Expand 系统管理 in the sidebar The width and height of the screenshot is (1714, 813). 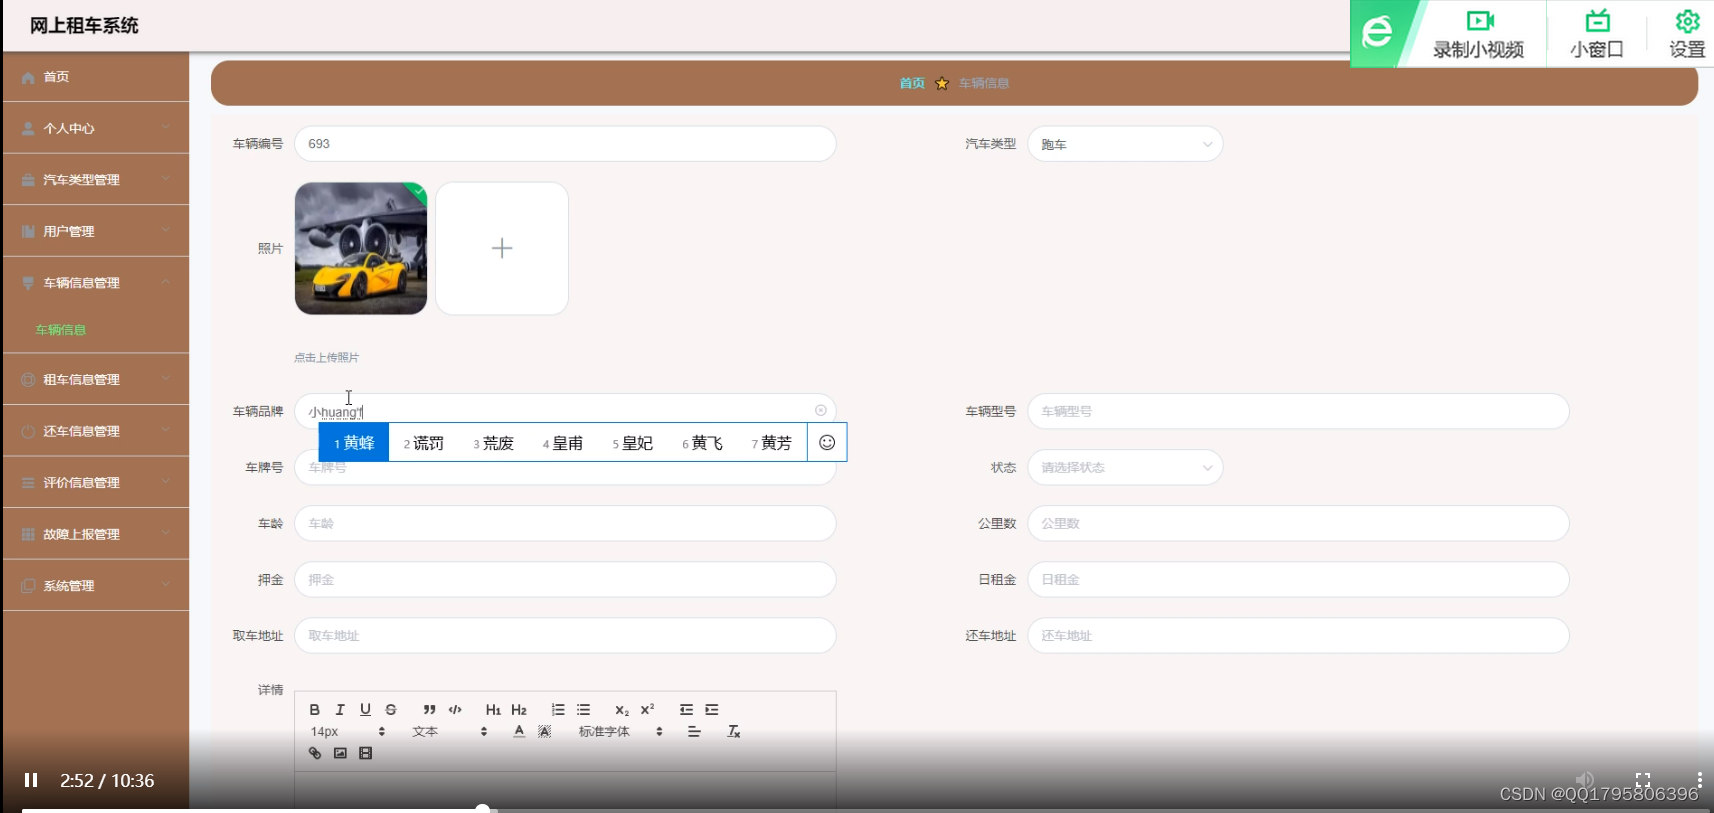[96, 586]
